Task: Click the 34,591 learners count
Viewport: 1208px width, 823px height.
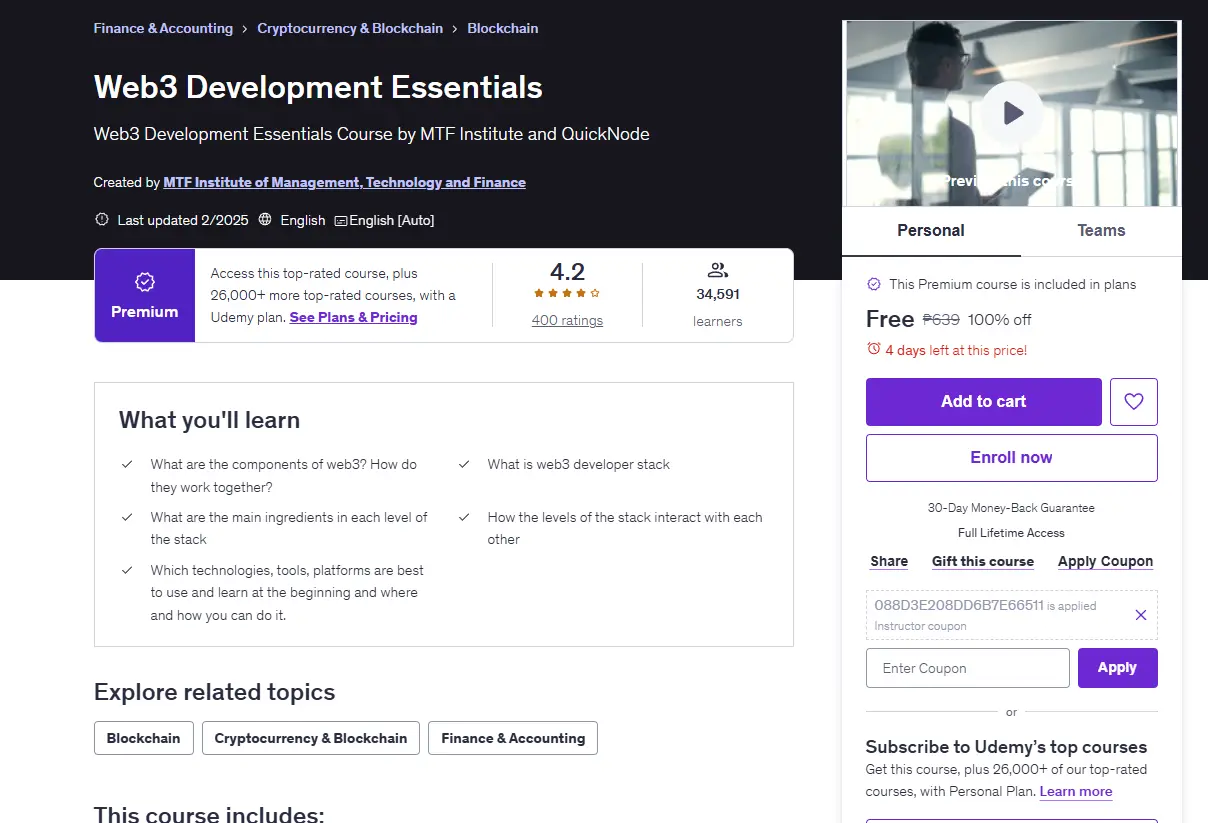Action: click(718, 294)
